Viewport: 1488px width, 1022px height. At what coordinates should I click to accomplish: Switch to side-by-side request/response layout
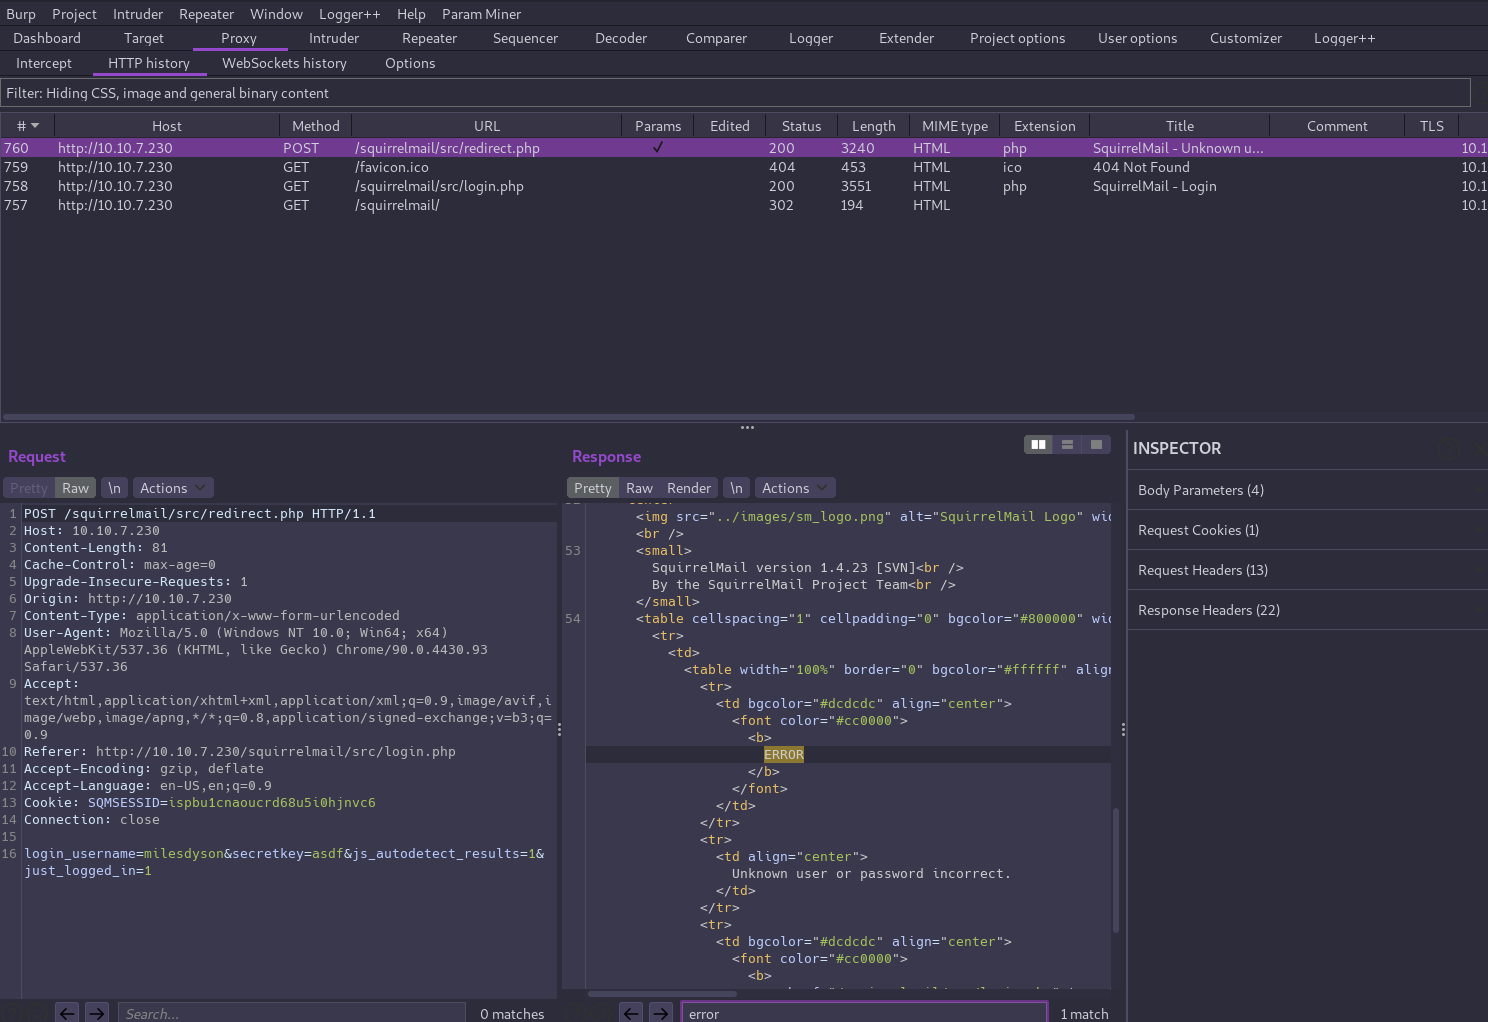click(x=1039, y=444)
